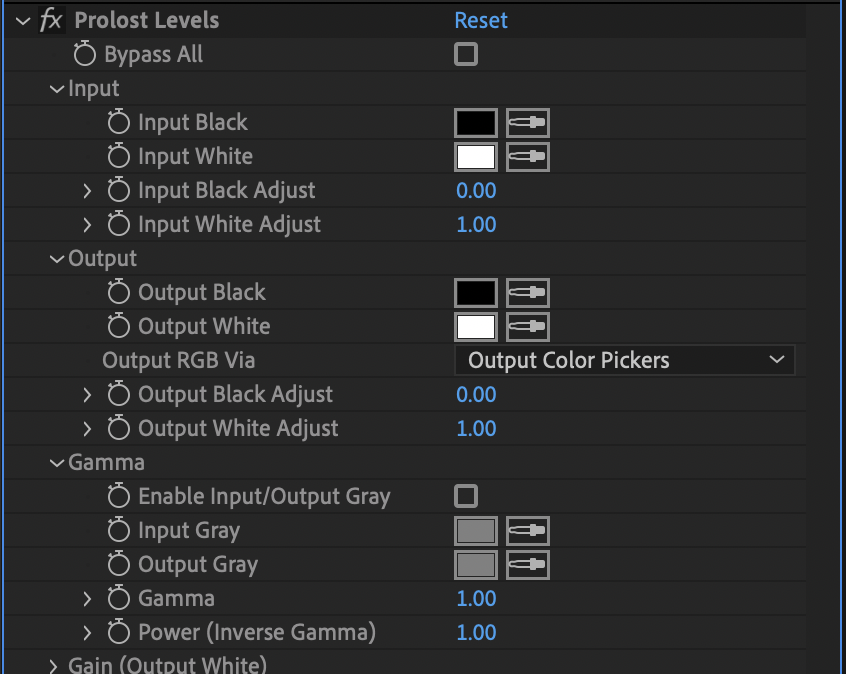
Task: Pick Input Black with its eyedropper
Action: [x=528, y=122]
